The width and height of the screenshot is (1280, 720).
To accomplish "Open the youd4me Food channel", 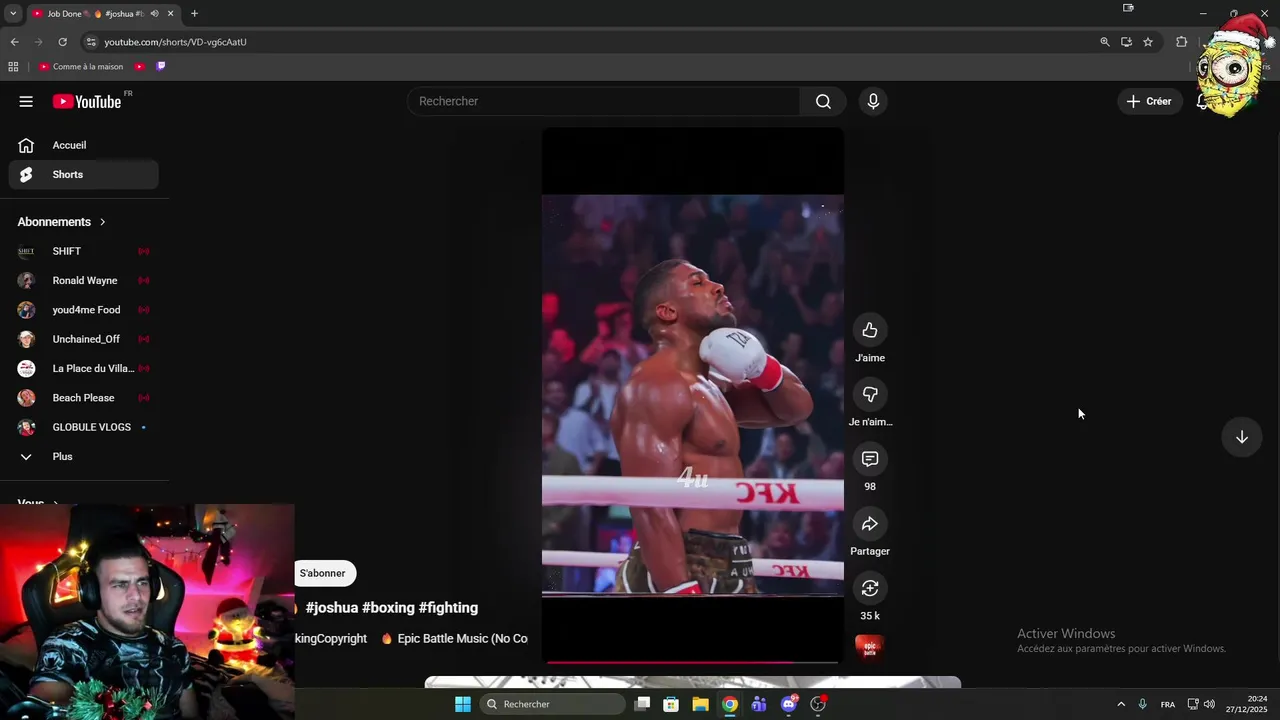I will (x=84, y=310).
